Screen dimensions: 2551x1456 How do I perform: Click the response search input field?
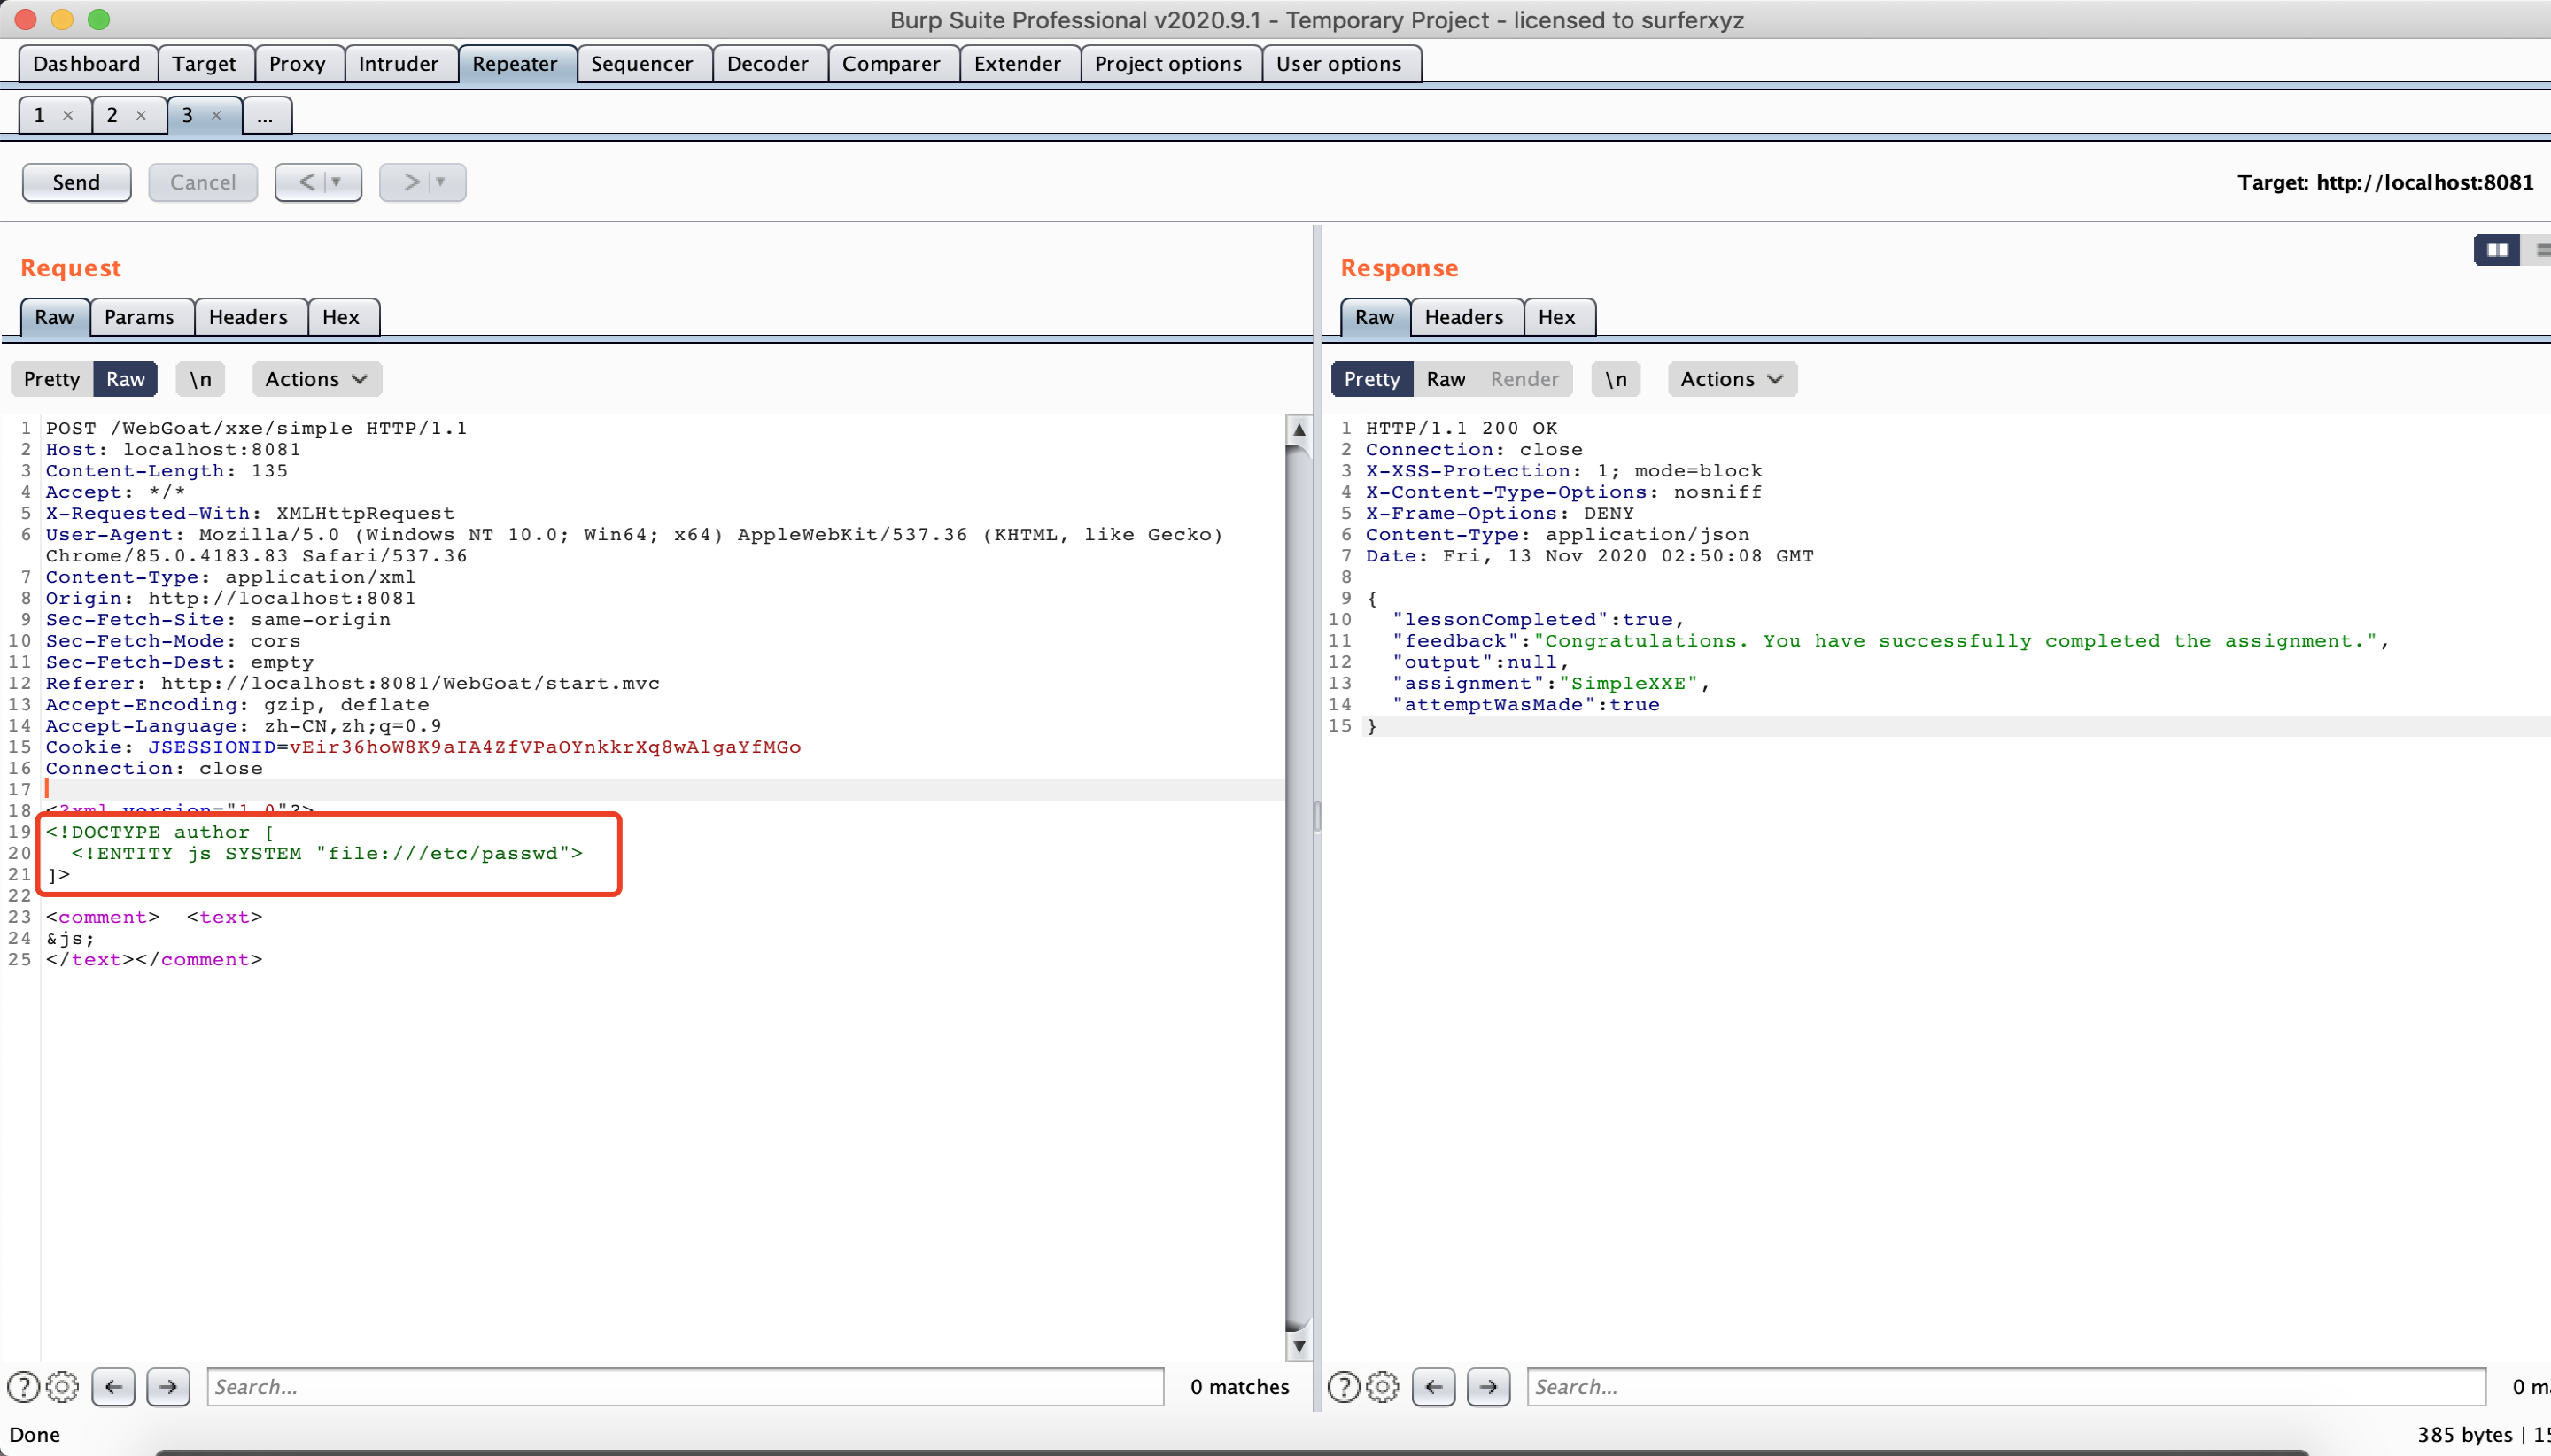pos(2005,1386)
